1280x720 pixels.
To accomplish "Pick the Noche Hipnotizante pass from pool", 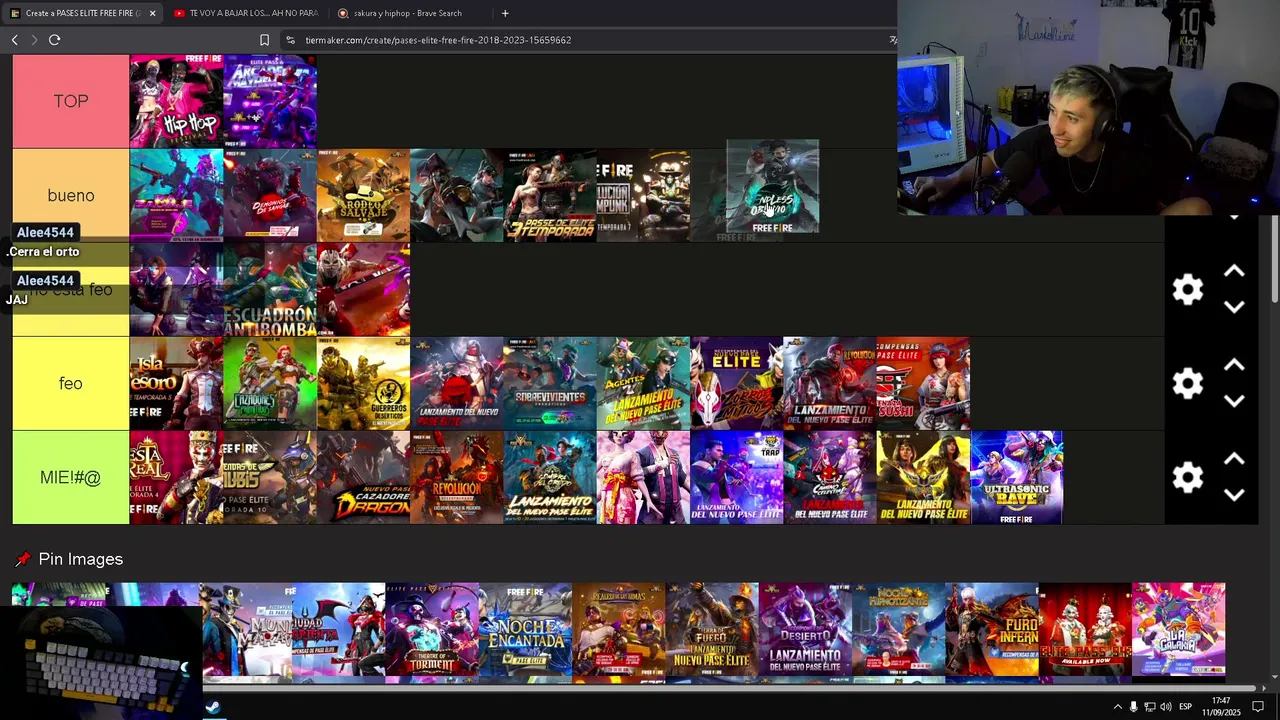I will tap(899, 630).
